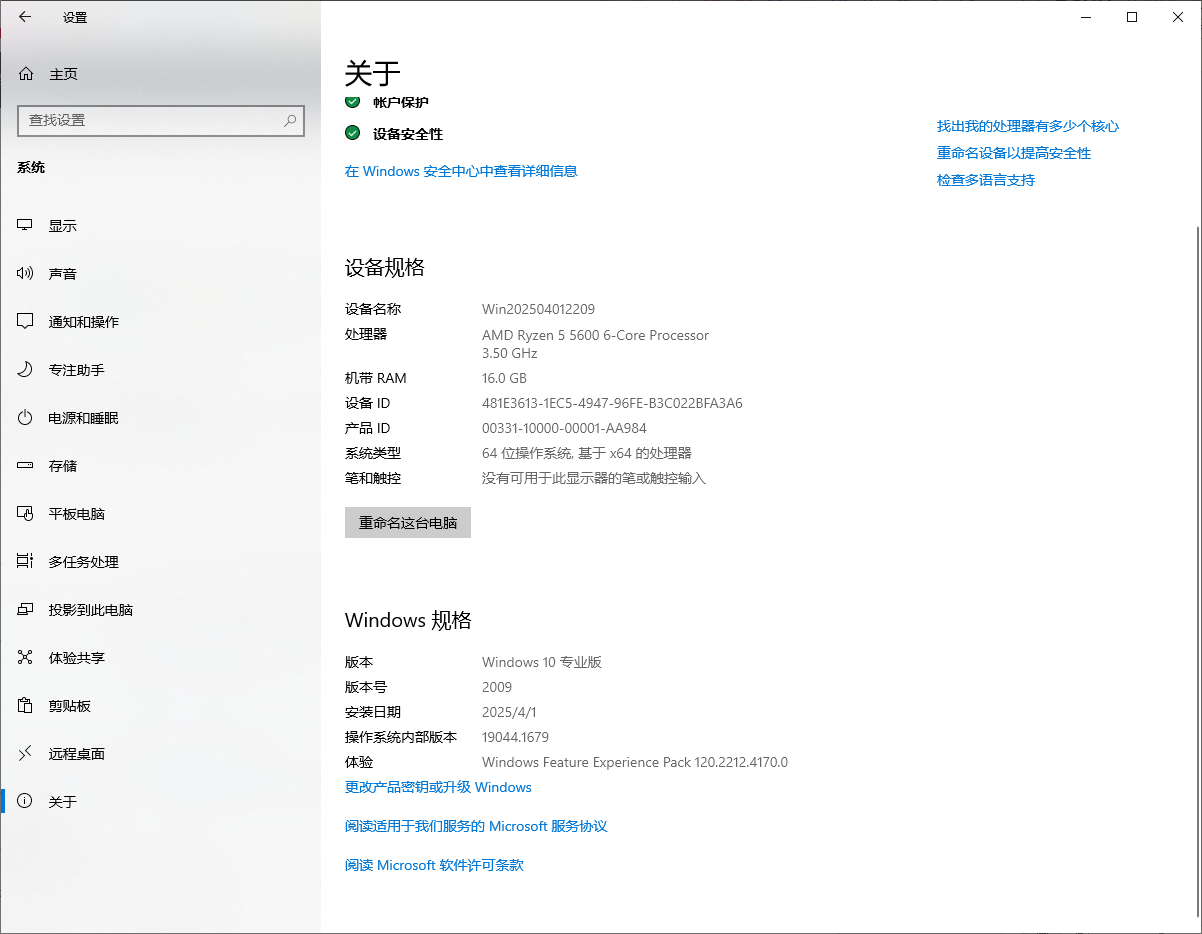Click the Windows 规格 heading
The height and width of the screenshot is (934, 1202).
(408, 620)
